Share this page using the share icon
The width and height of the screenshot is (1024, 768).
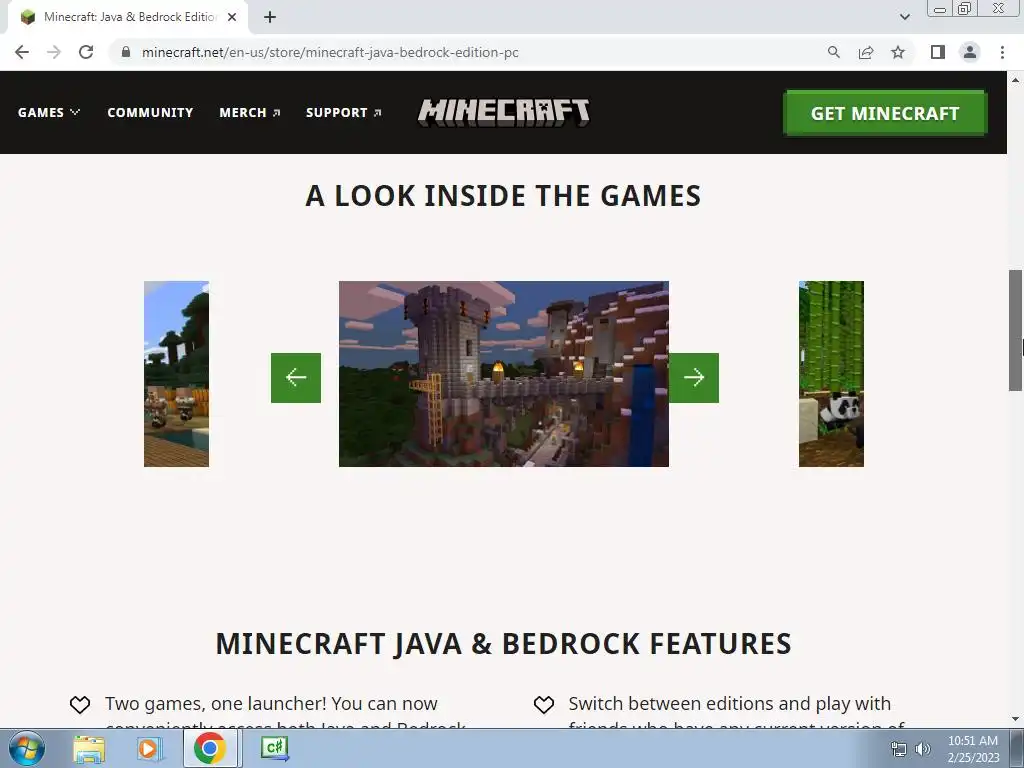[866, 52]
